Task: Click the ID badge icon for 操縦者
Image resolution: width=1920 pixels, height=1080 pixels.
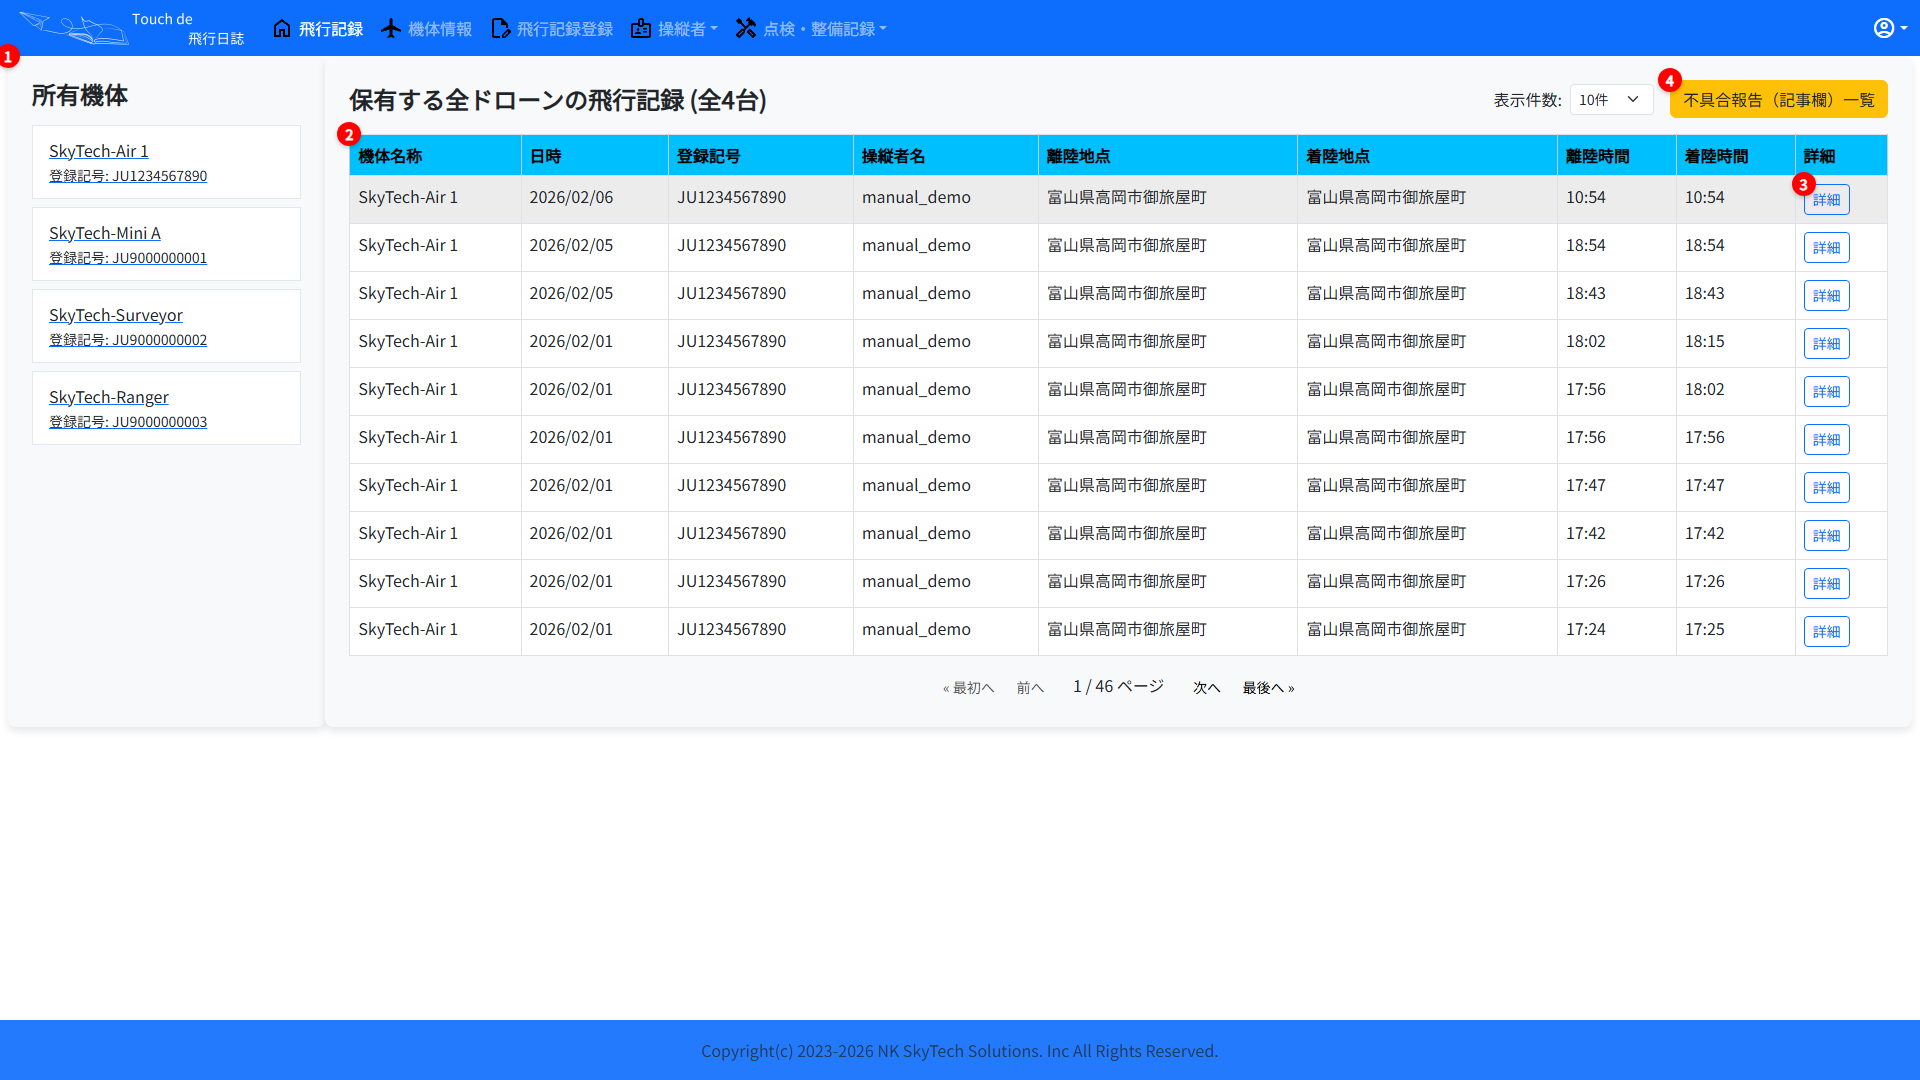Action: (641, 28)
